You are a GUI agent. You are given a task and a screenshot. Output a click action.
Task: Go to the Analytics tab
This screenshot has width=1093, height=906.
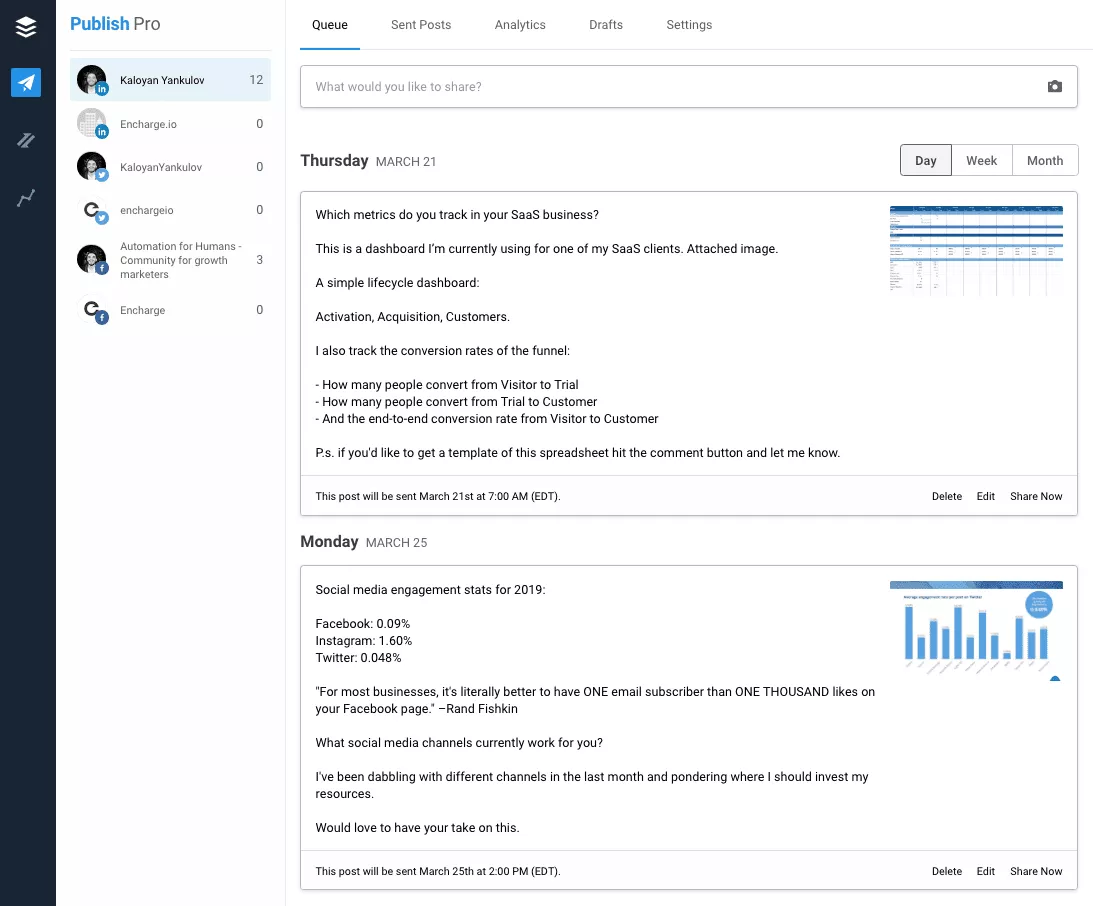[x=520, y=25]
